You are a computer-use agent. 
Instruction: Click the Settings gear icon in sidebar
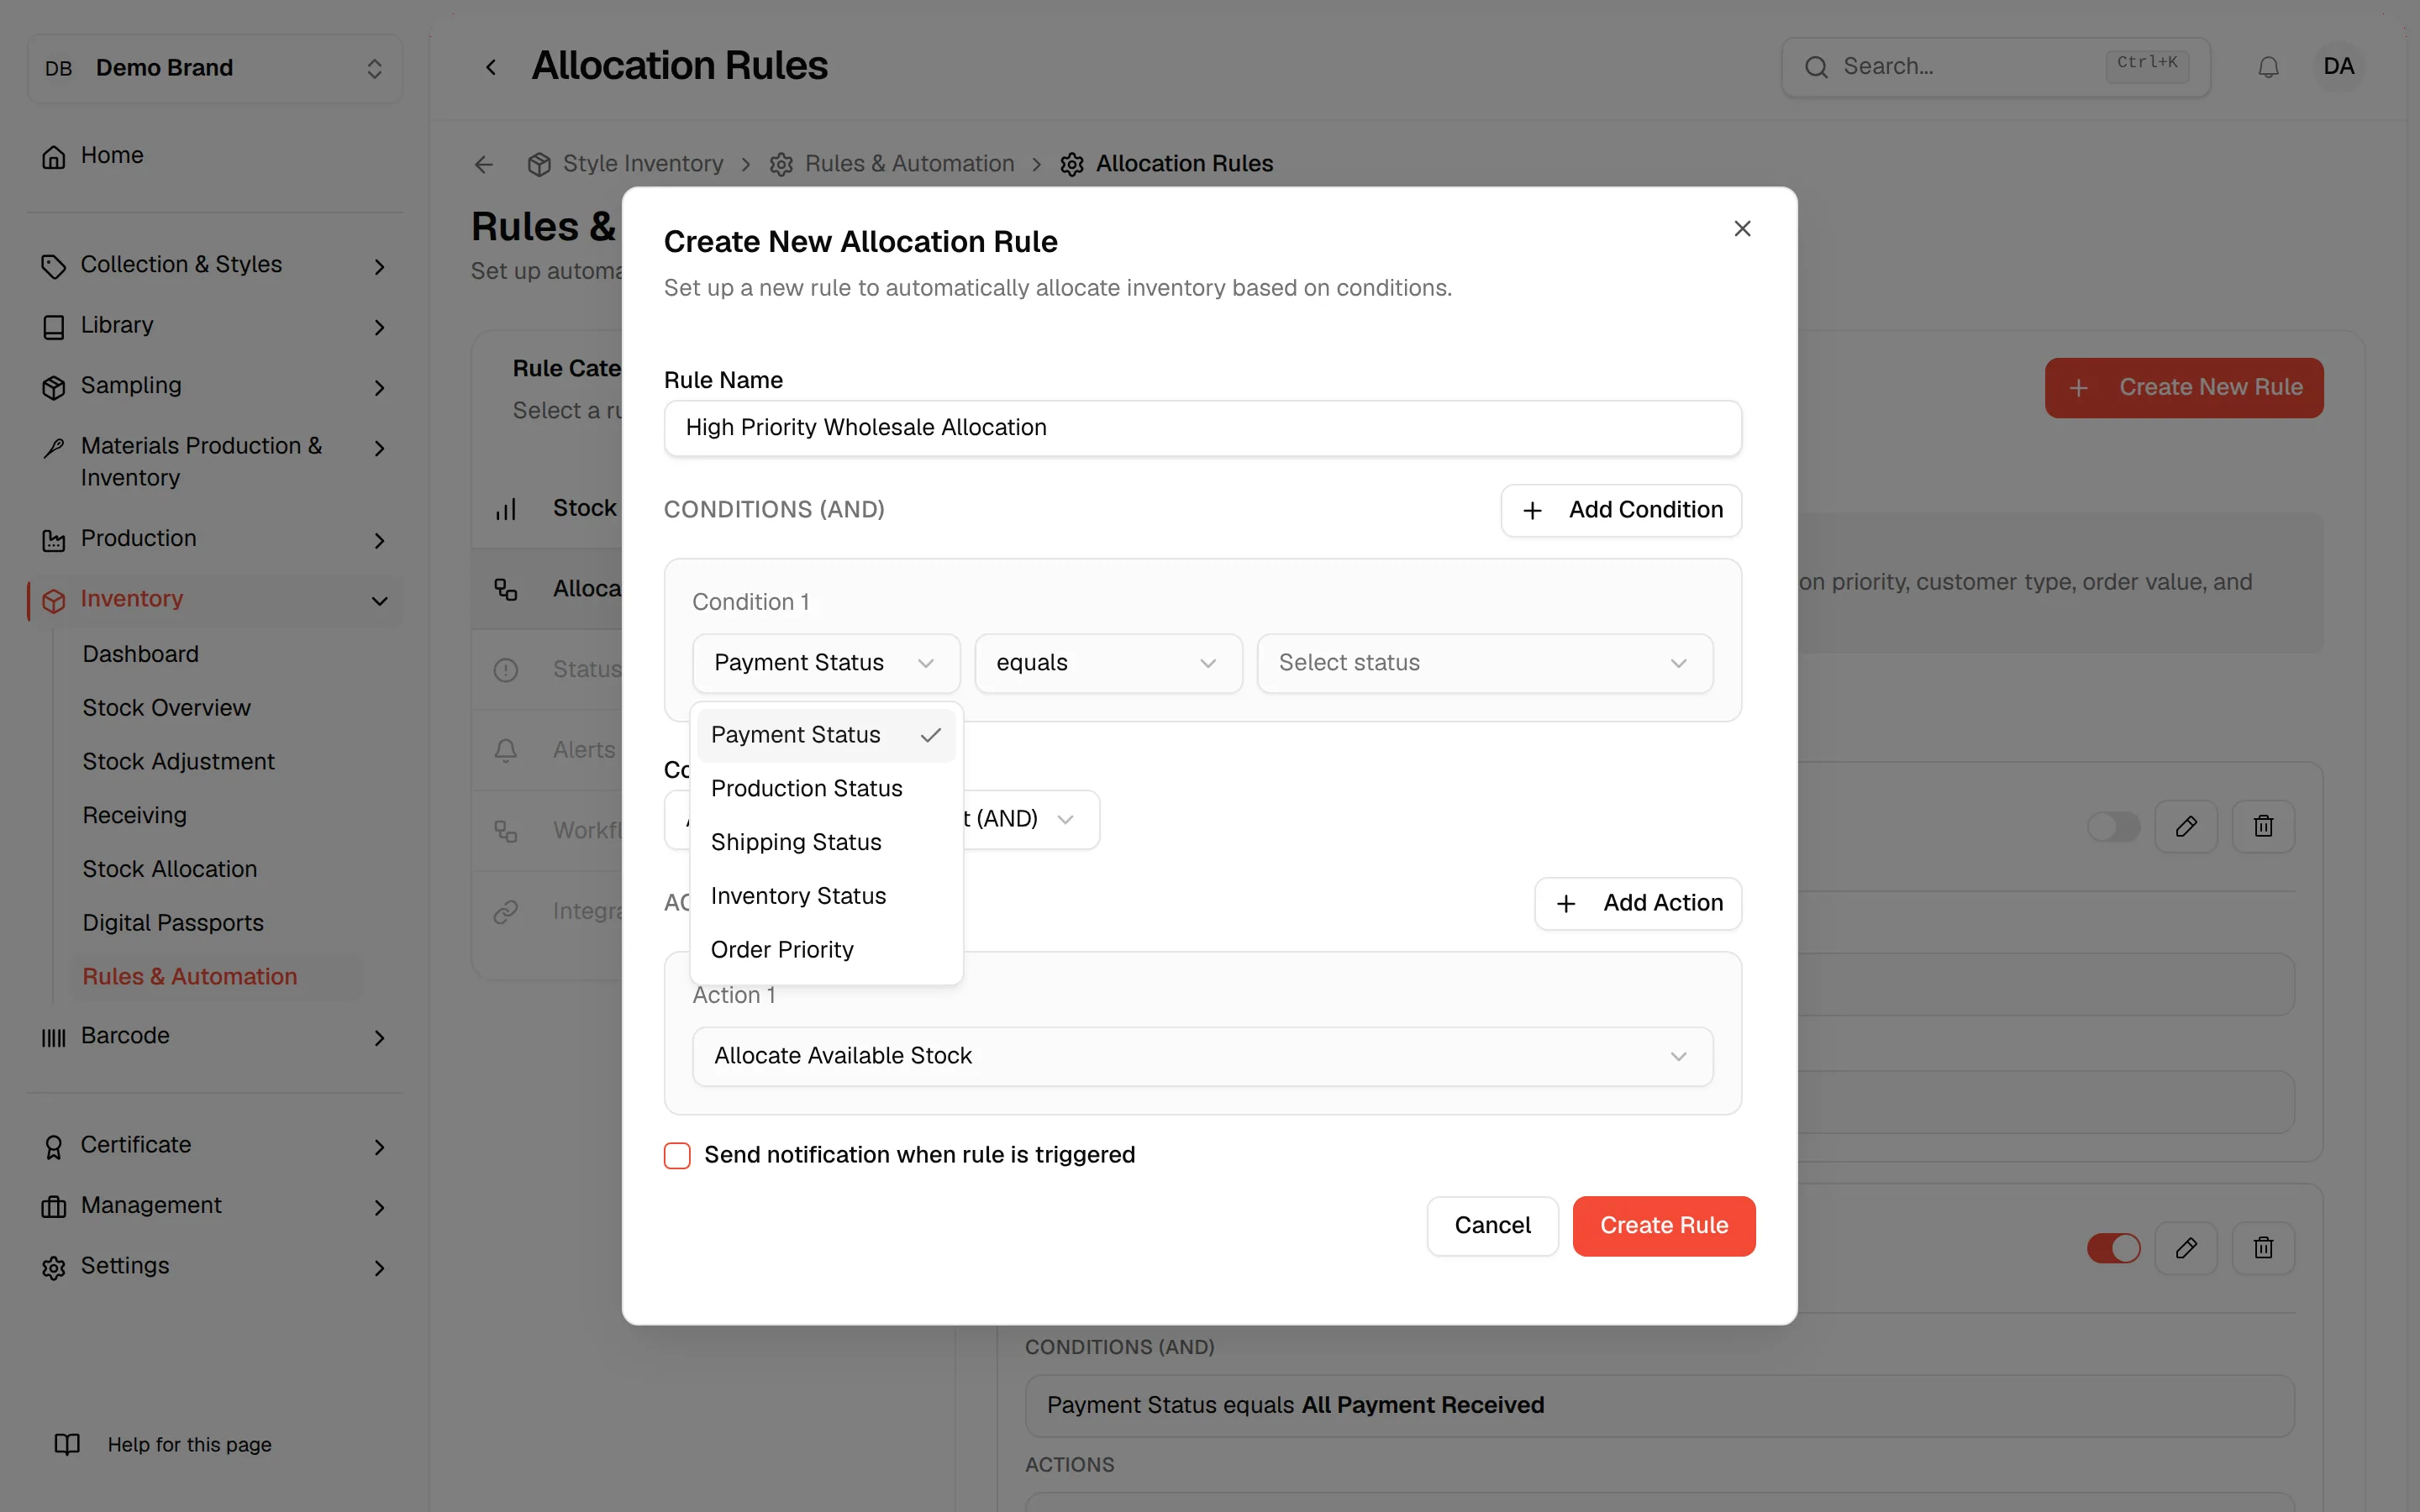(x=54, y=1267)
